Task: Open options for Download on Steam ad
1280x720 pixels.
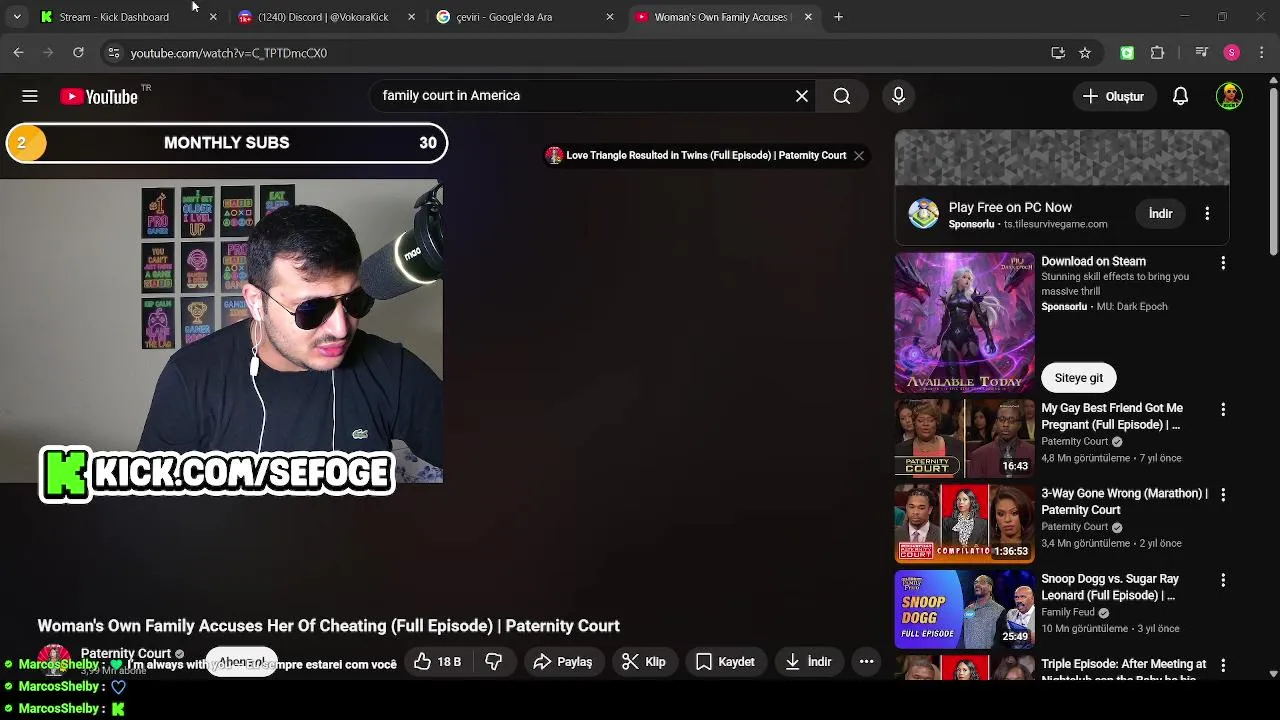Action: point(1223,263)
